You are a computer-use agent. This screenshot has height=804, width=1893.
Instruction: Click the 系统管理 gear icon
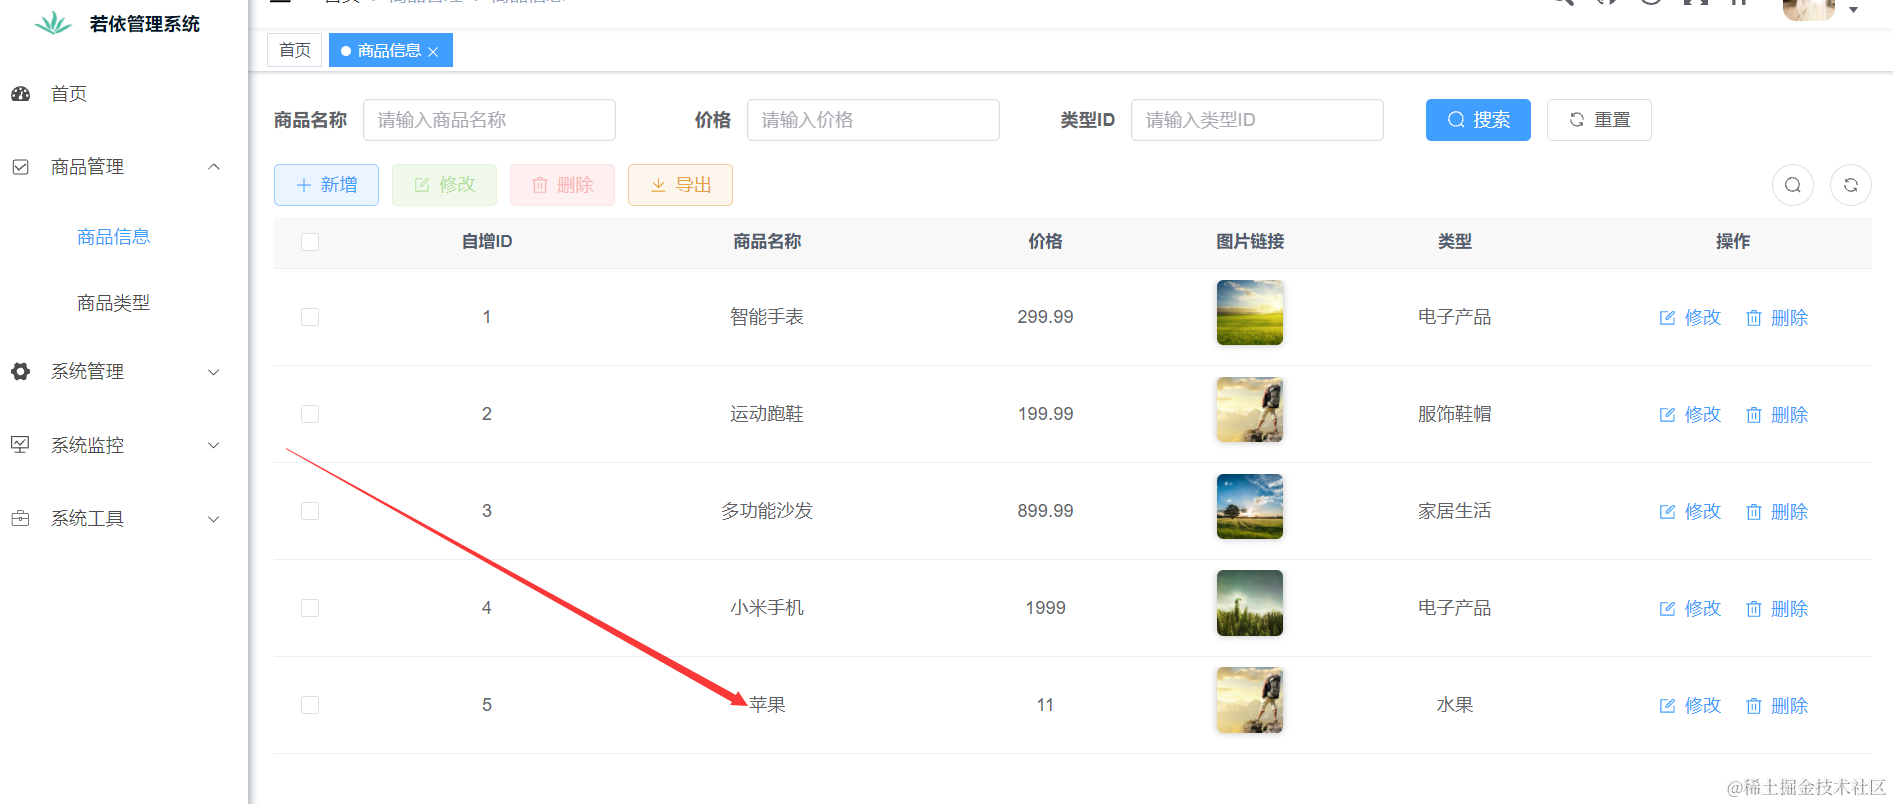click(x=21, y=372)
